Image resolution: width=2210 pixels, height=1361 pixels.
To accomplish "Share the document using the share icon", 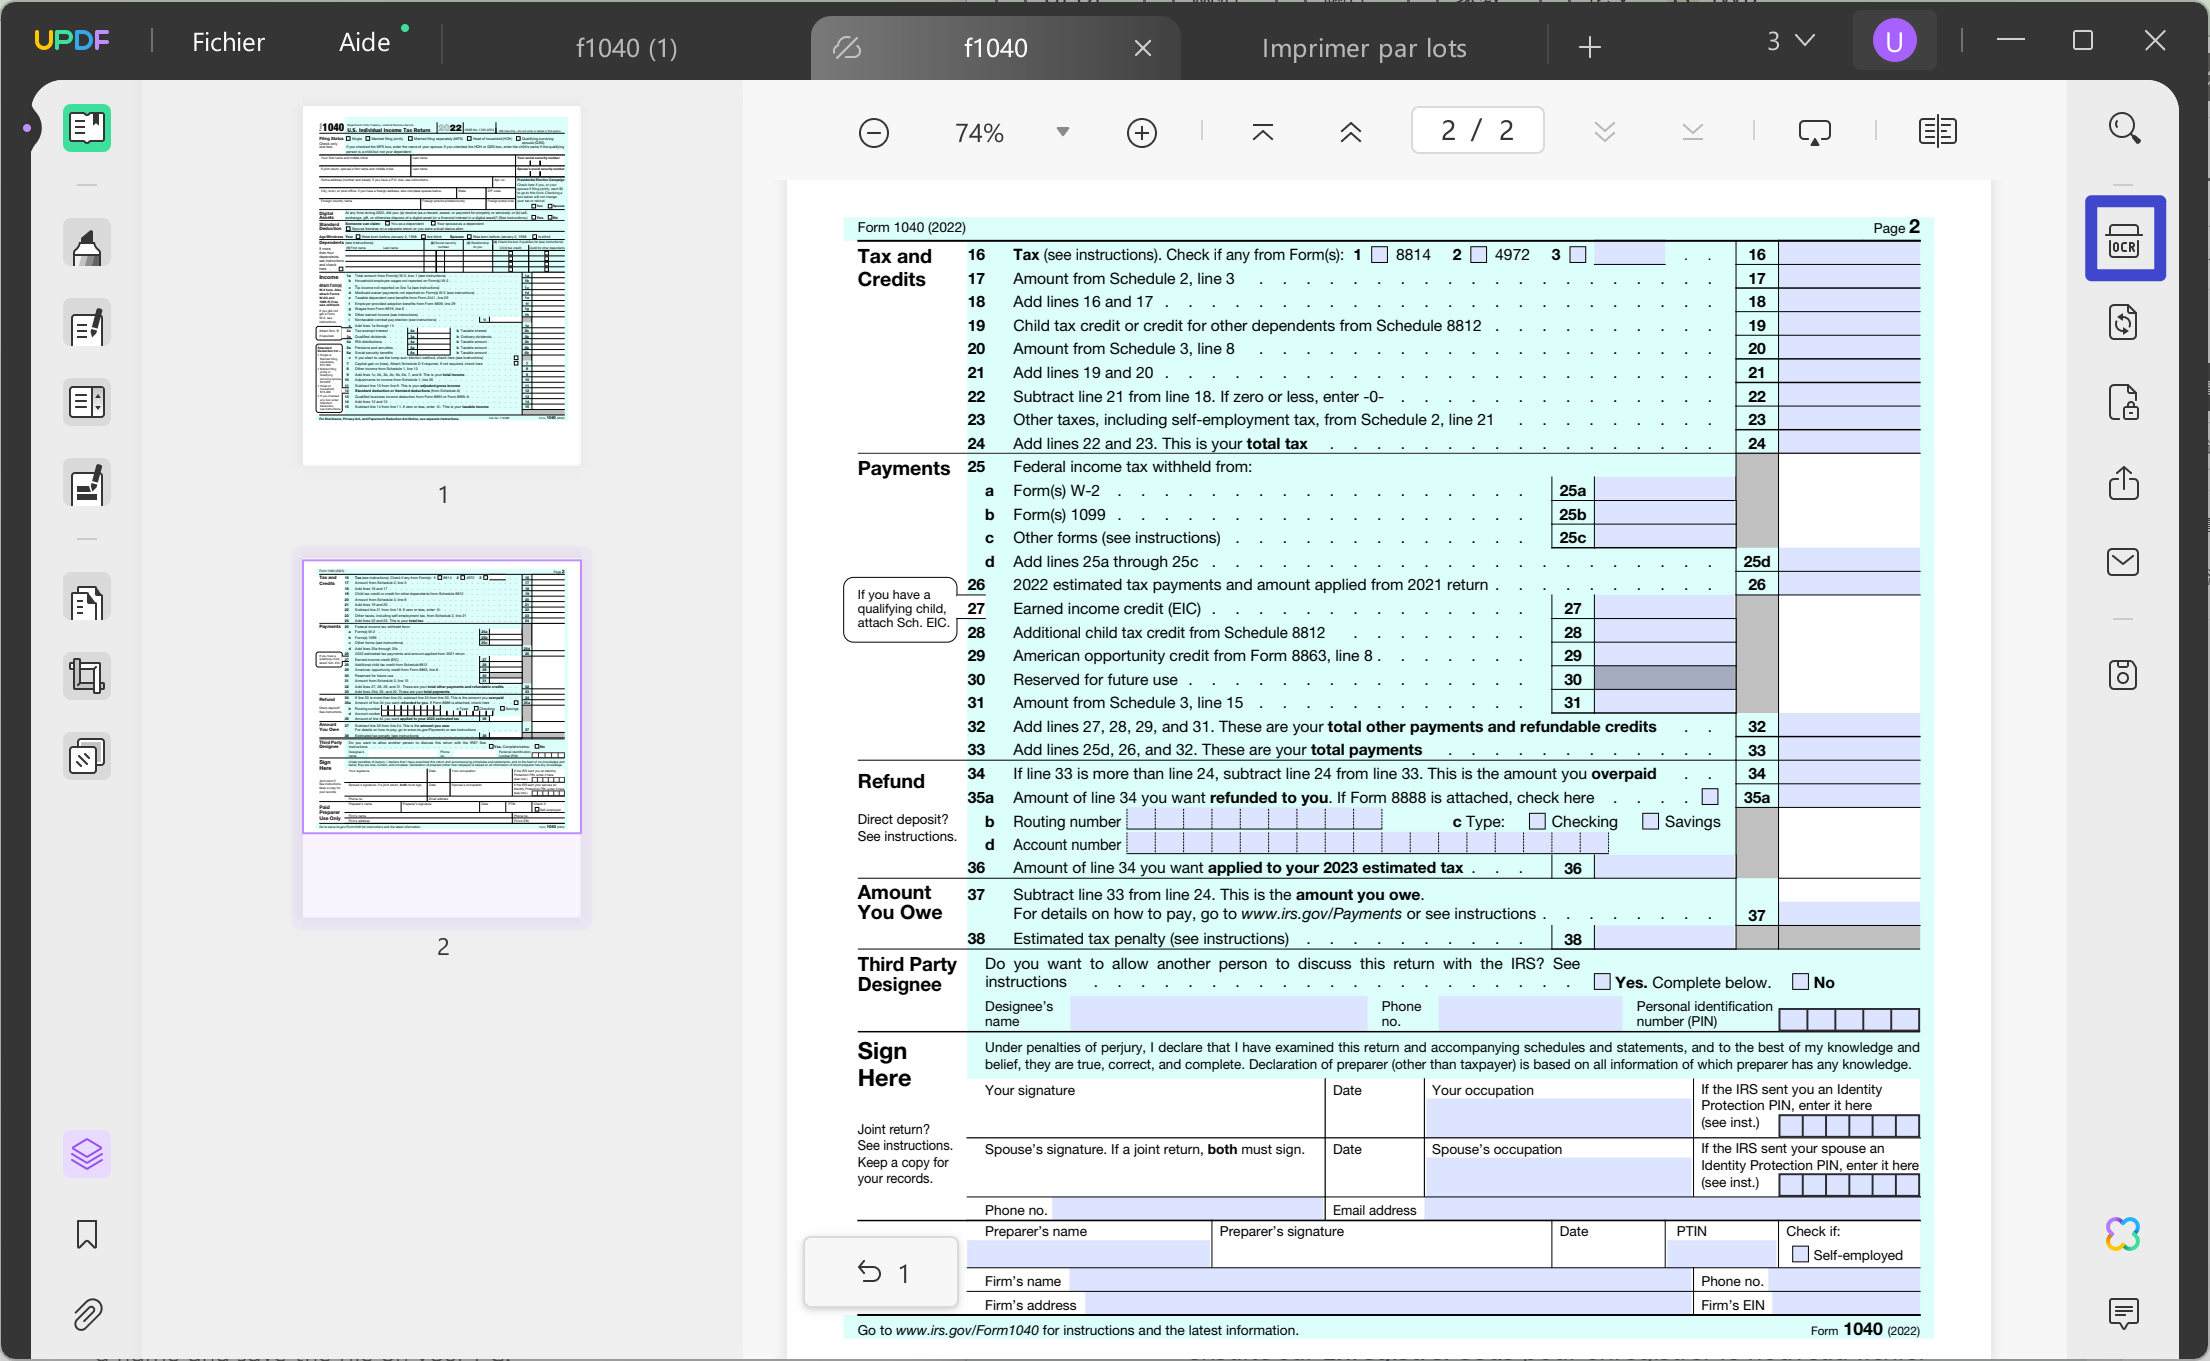I will 2124,484.
